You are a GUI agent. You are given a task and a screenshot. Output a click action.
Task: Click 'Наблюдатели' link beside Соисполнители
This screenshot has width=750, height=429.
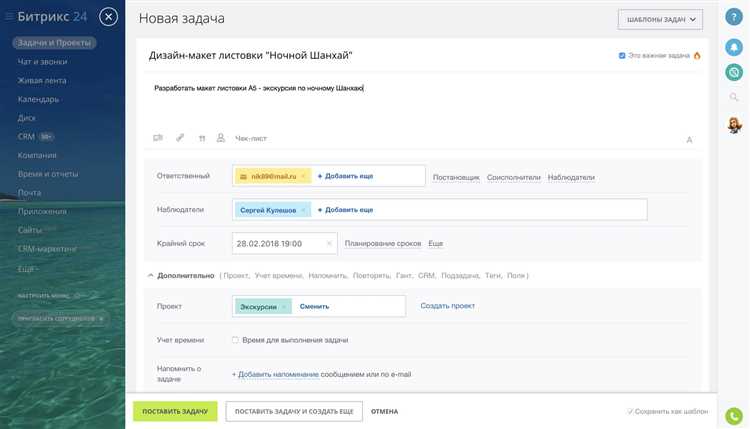tap(571, 177)
